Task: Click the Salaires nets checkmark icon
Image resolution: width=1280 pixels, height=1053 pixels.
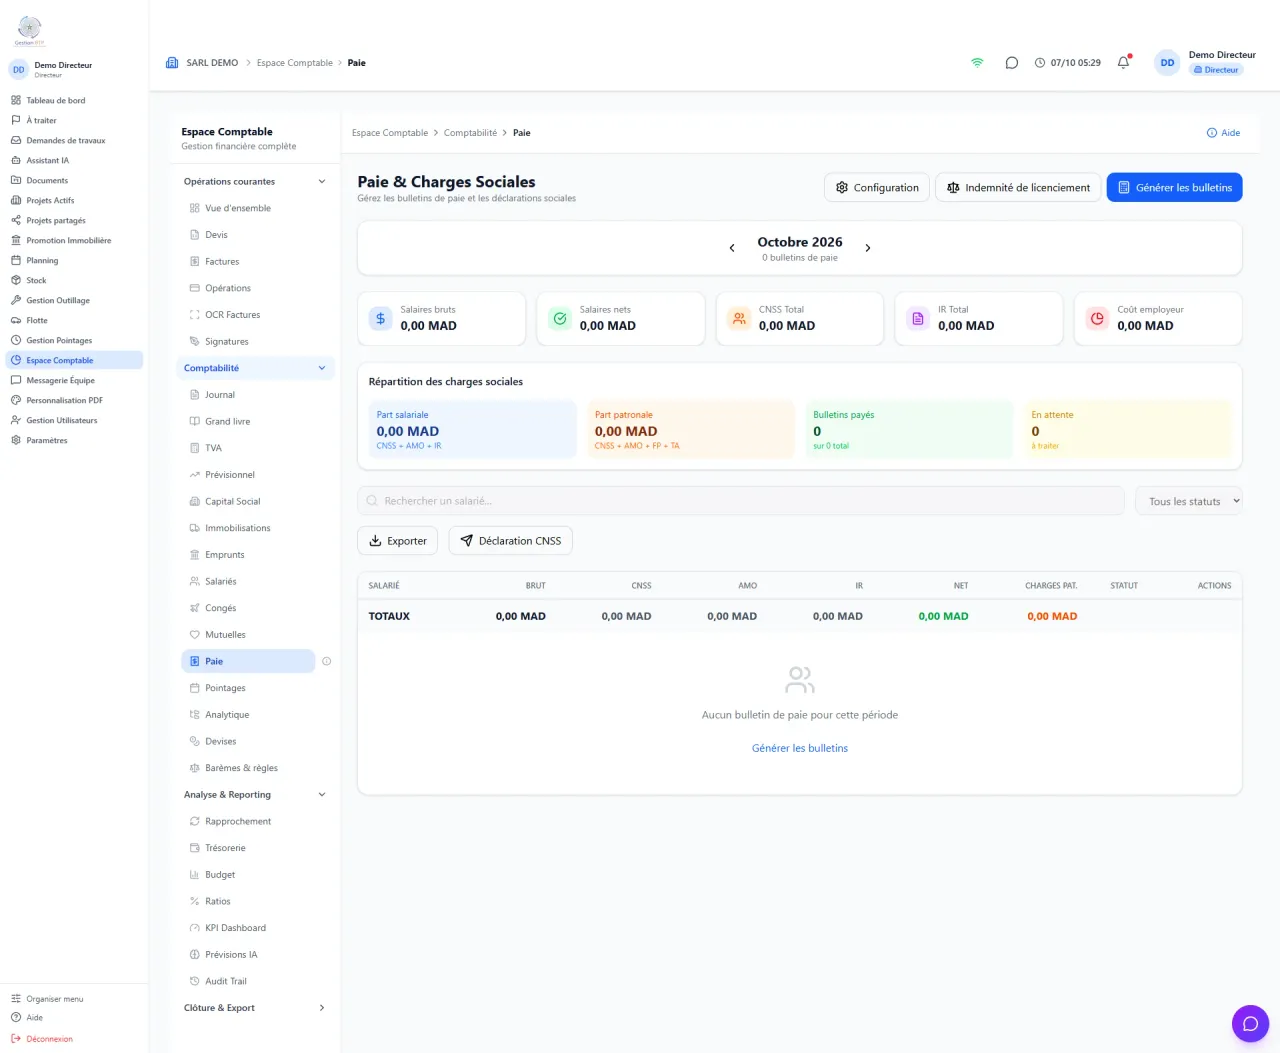Action: pos(560,318)
